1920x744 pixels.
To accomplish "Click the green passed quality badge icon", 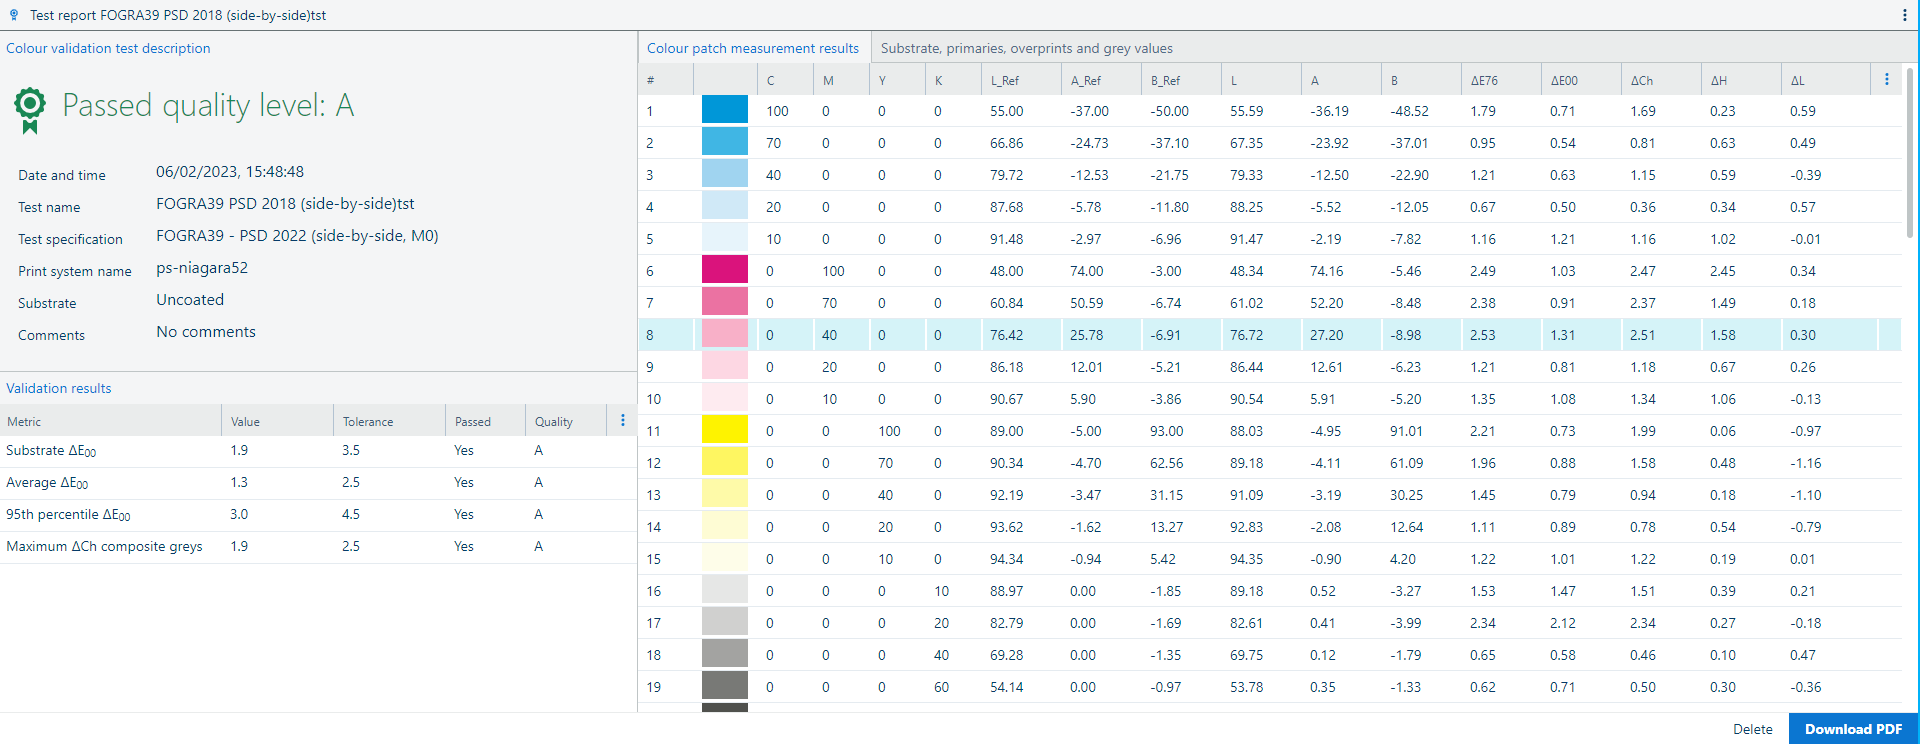I will click(30, 108).
